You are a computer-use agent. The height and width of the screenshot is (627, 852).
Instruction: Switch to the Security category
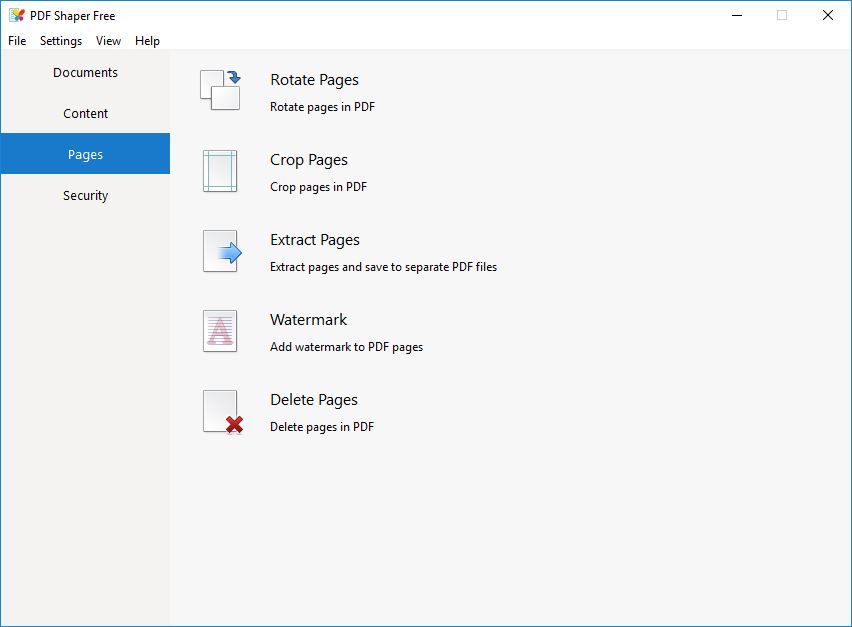pos(85,195)
